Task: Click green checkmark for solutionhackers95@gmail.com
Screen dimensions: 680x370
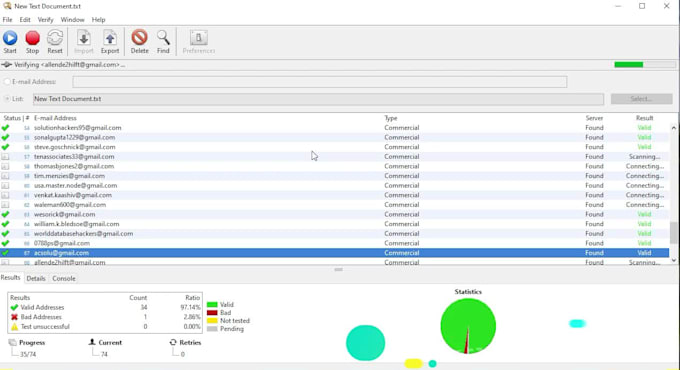Action: coord(5,128)
